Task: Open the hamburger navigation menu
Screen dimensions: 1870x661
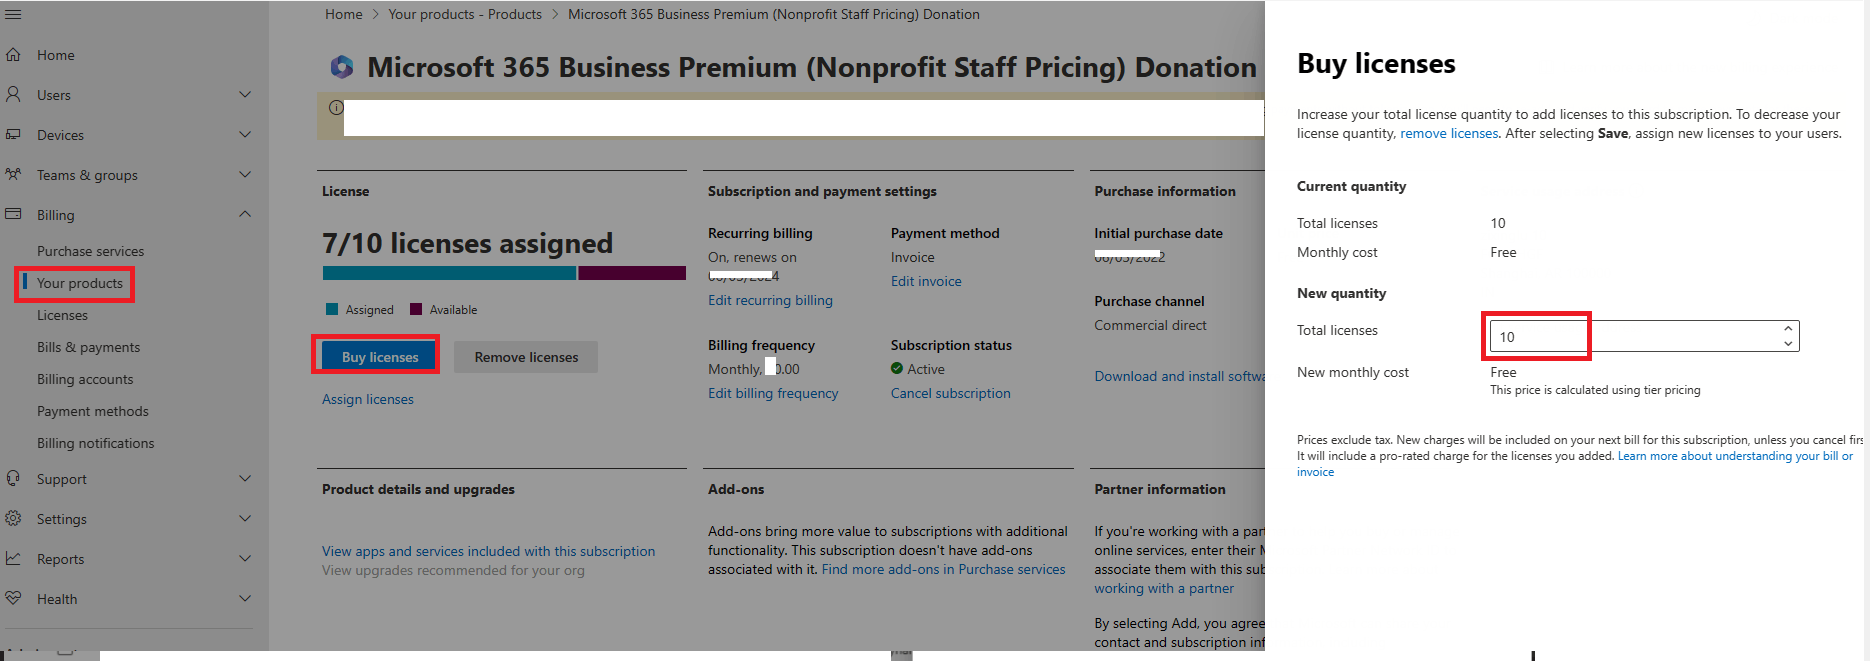Action: pyautogui.click(x=13, y=15)
